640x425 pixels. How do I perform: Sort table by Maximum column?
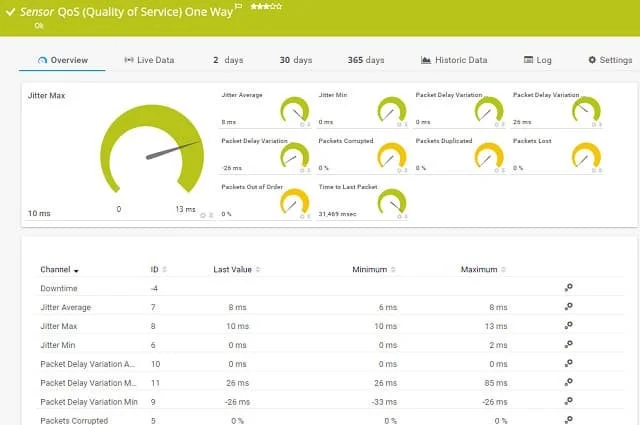484,269
